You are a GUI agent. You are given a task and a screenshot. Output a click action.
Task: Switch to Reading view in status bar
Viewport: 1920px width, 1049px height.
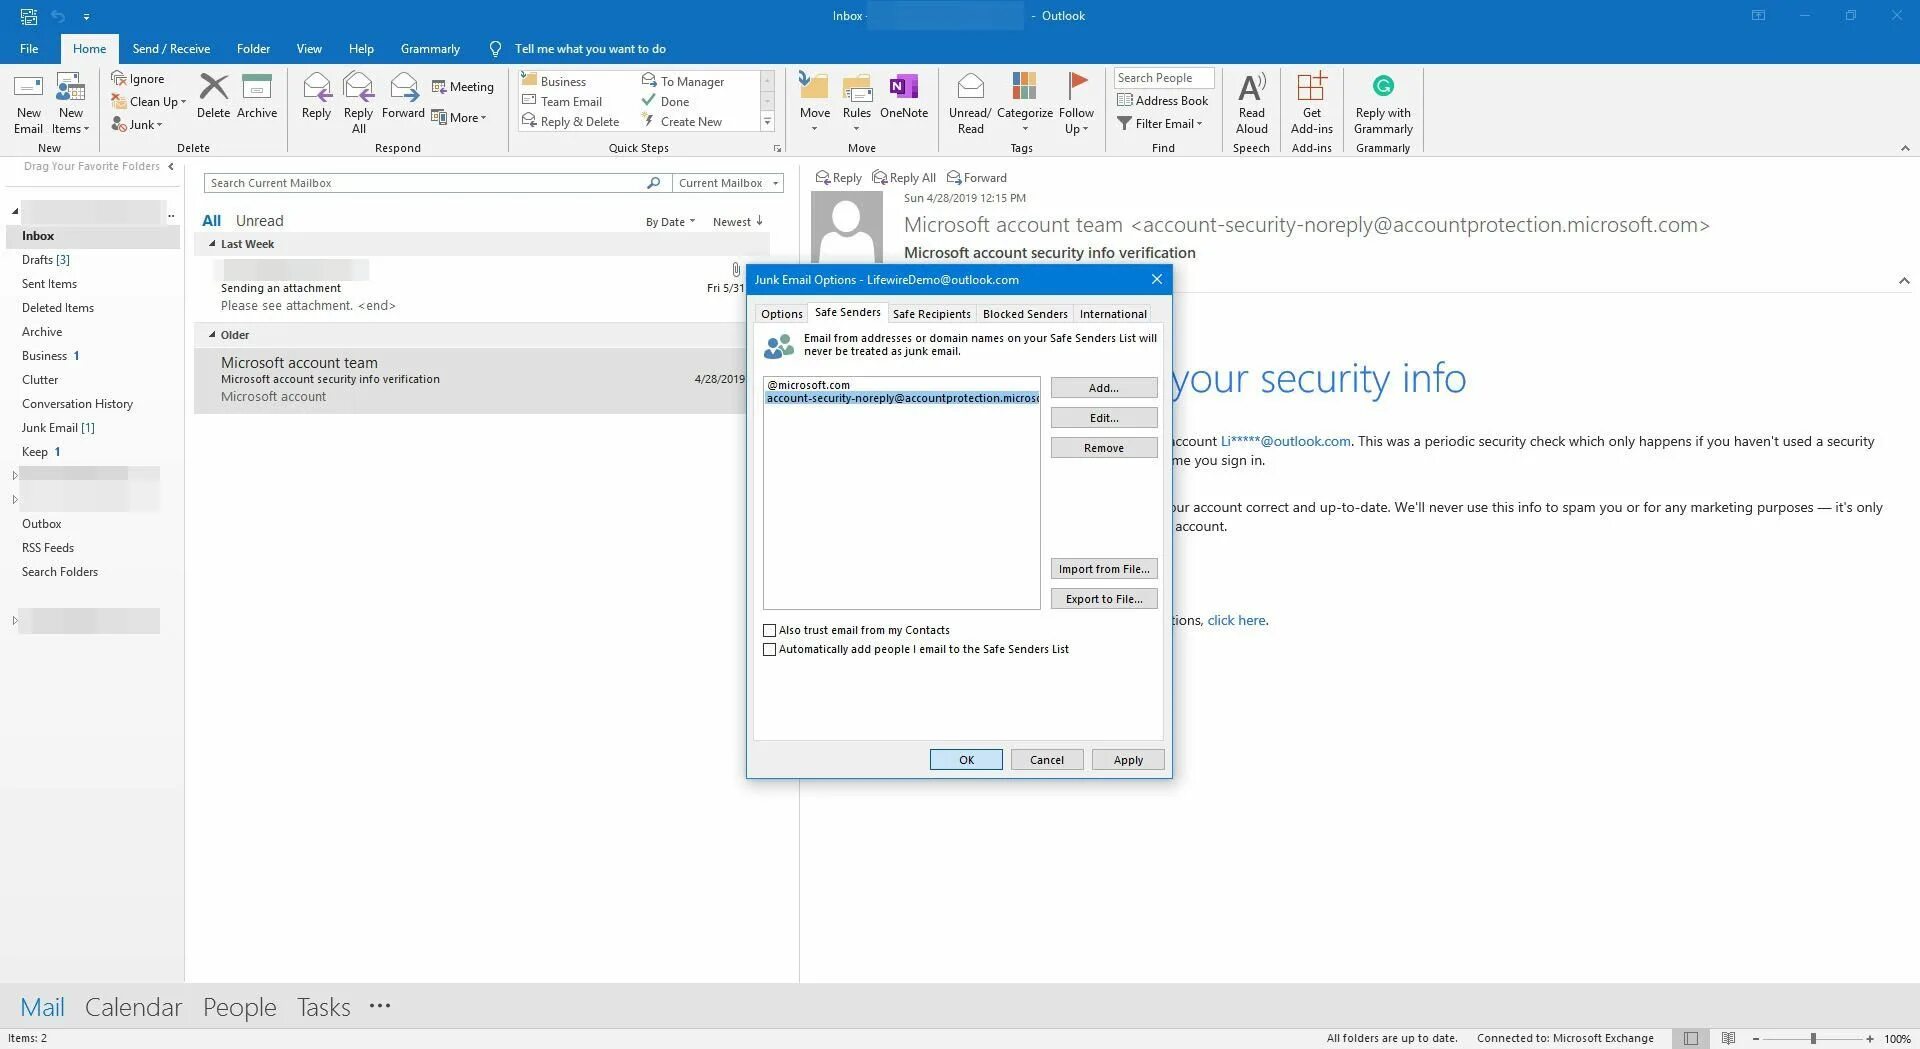tap(1728, 1038)
